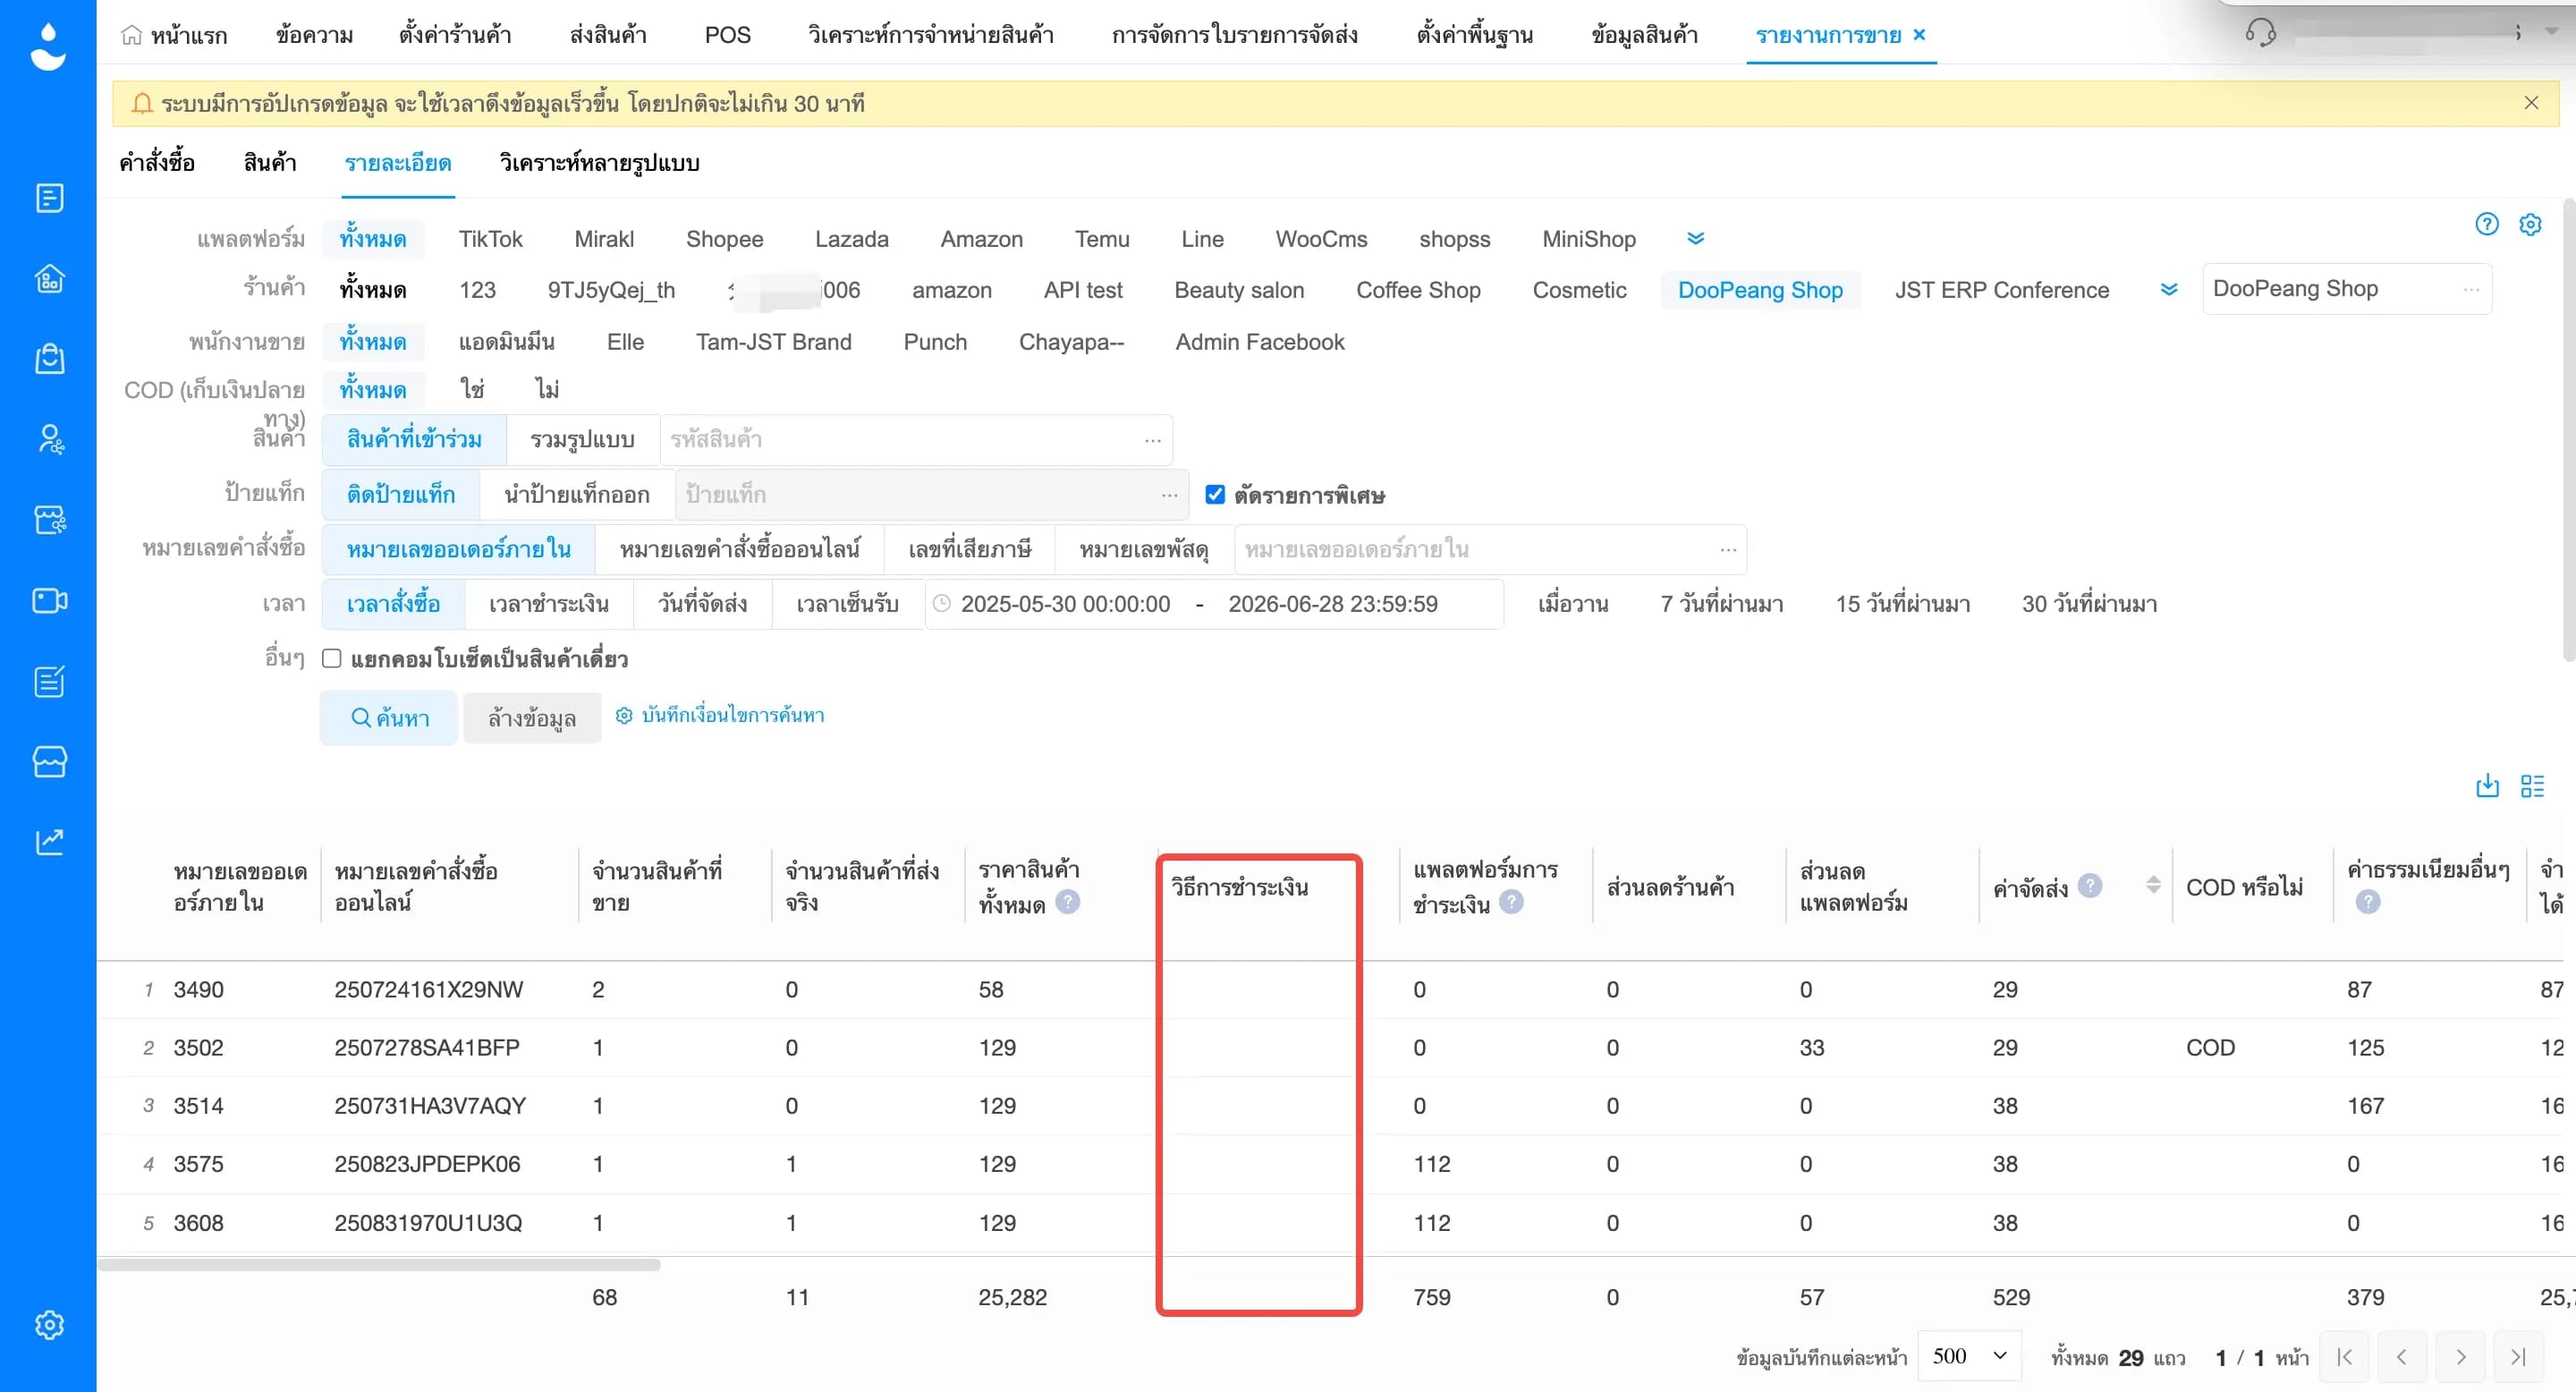
Task: Click the export download icon above table
Action: tap(2487, 786)
